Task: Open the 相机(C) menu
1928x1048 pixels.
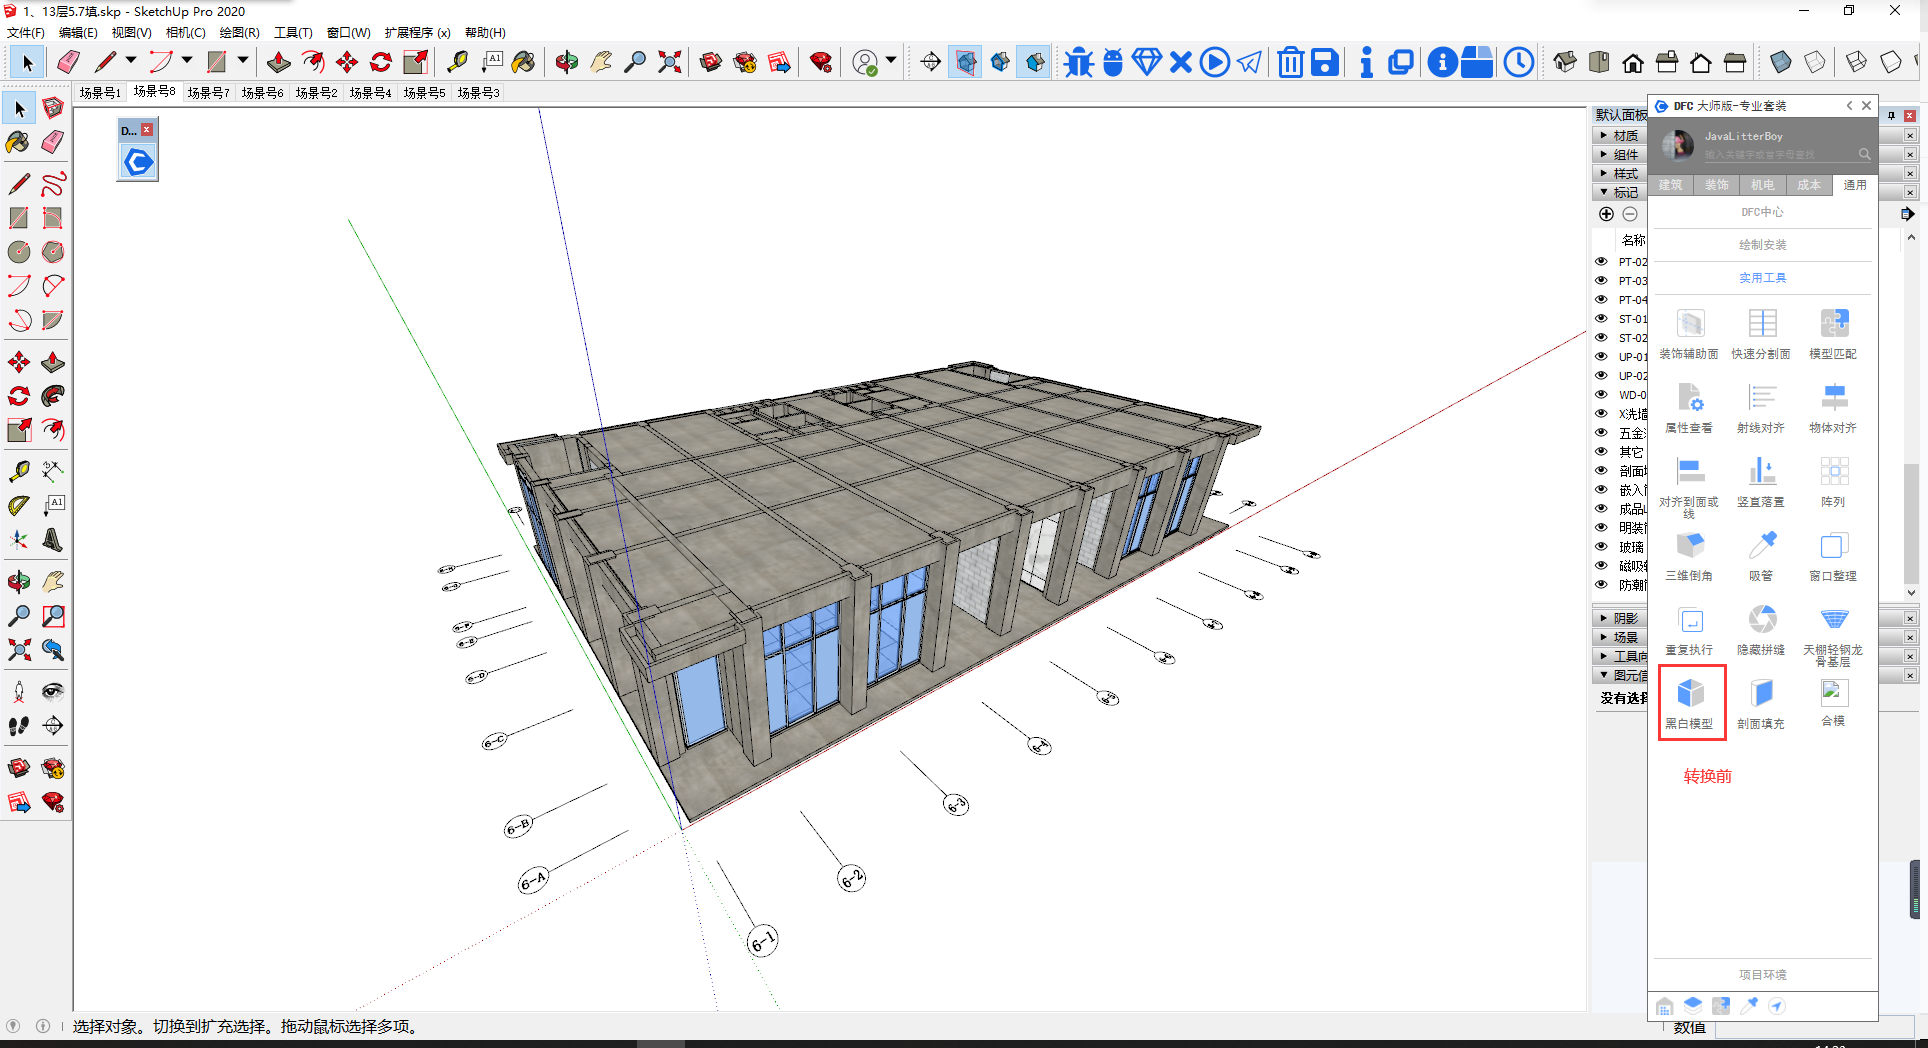Action: tap(185, 33)
